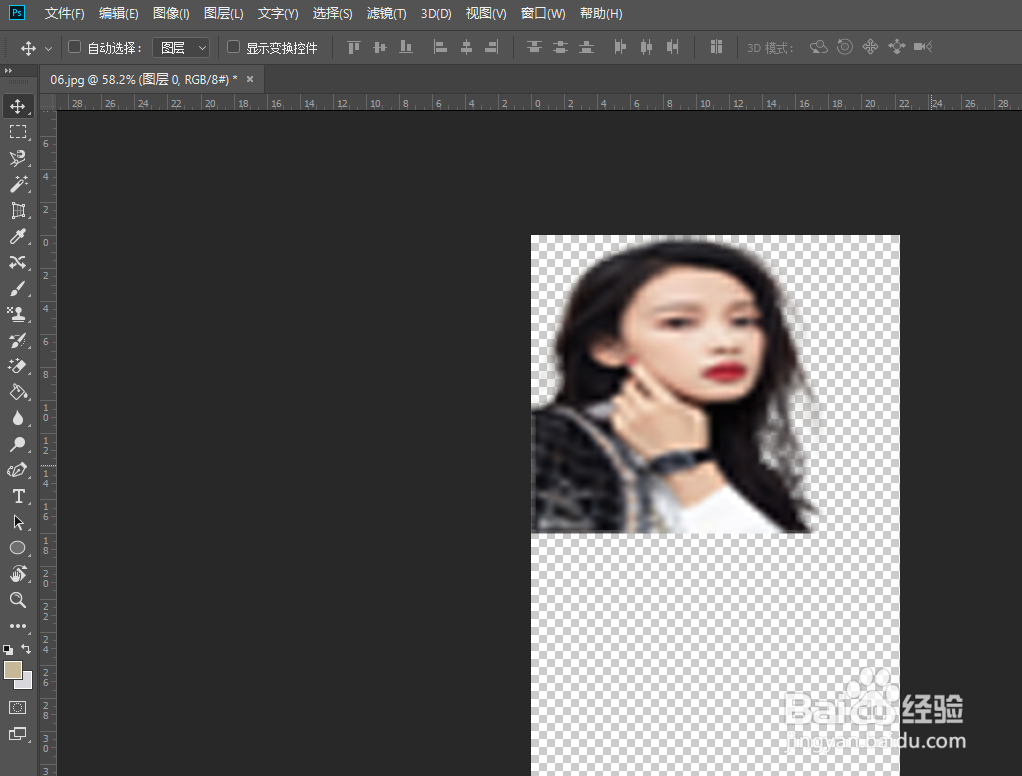The image size is (1022, 776).
Task: Align right edges button
Action: tap(492, 47)
